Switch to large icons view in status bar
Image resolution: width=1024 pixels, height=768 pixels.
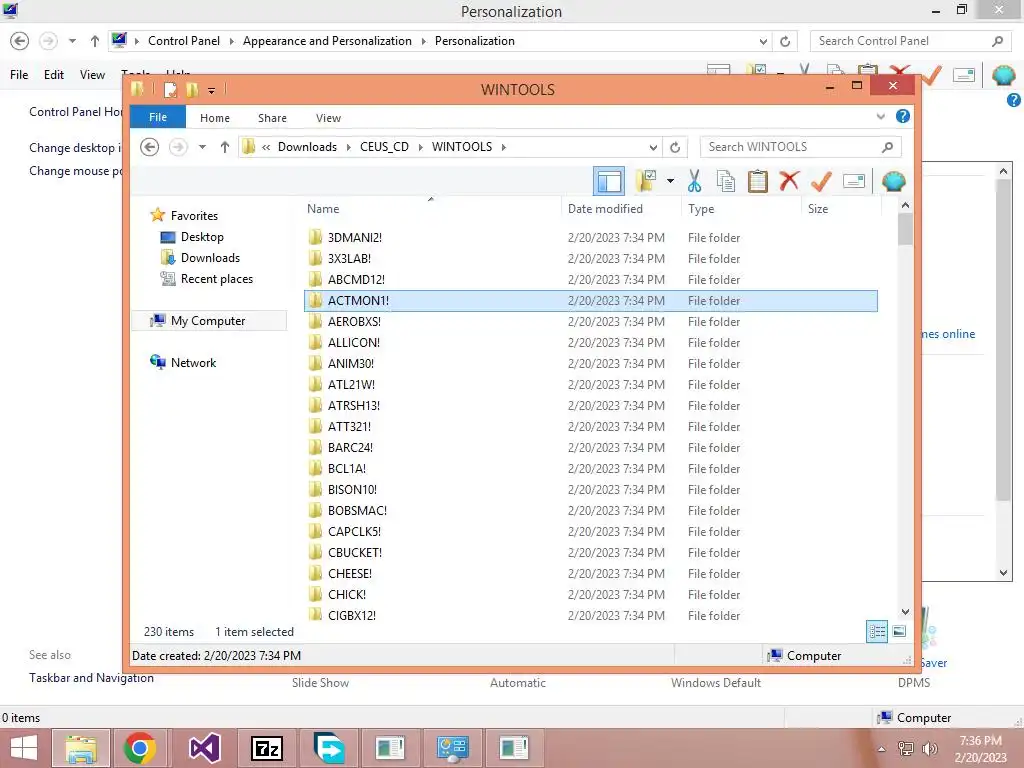point(899,632)
